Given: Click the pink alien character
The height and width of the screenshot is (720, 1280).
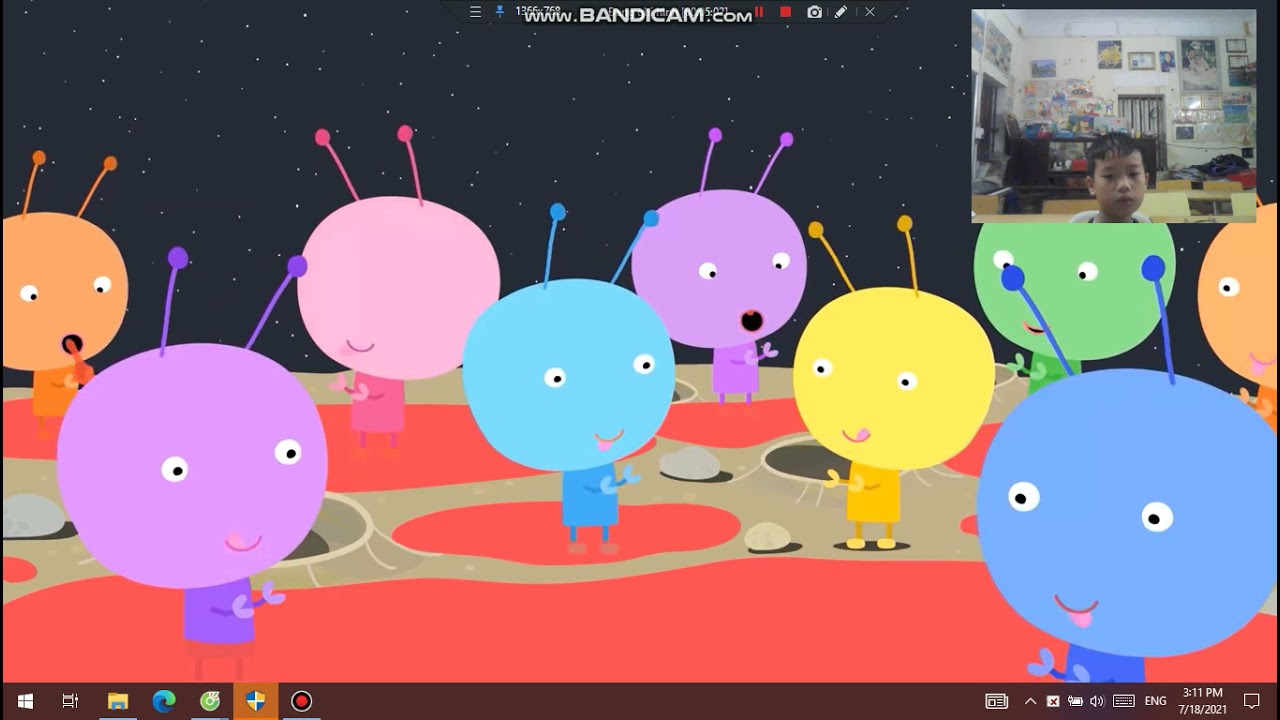Looking at the screenshot, I should (398, 289).
